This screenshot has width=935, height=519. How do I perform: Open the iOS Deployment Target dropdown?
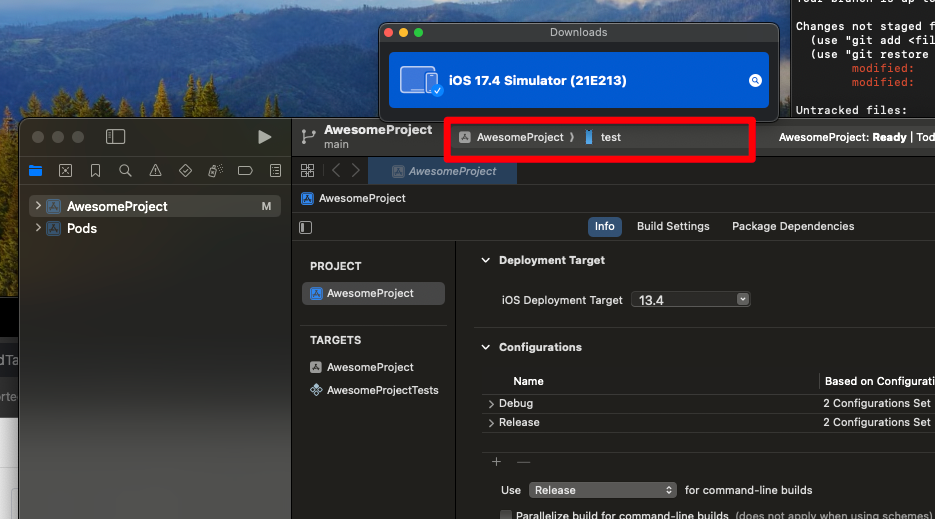pyautogui.click(x=690, y=299)
